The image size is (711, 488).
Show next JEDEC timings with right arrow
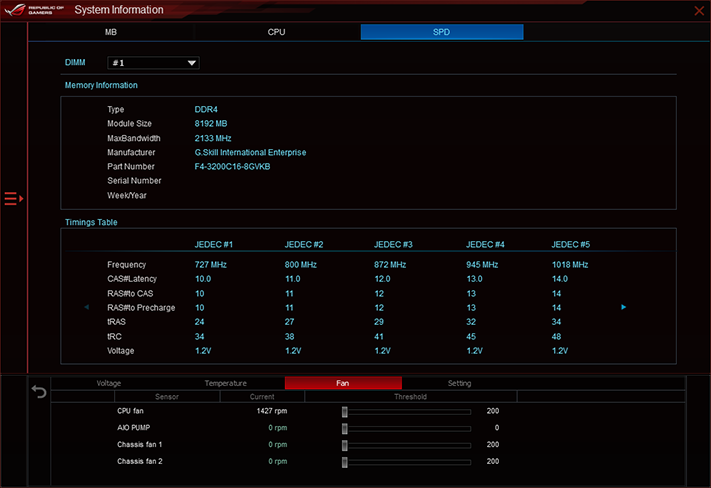[623, 307]
